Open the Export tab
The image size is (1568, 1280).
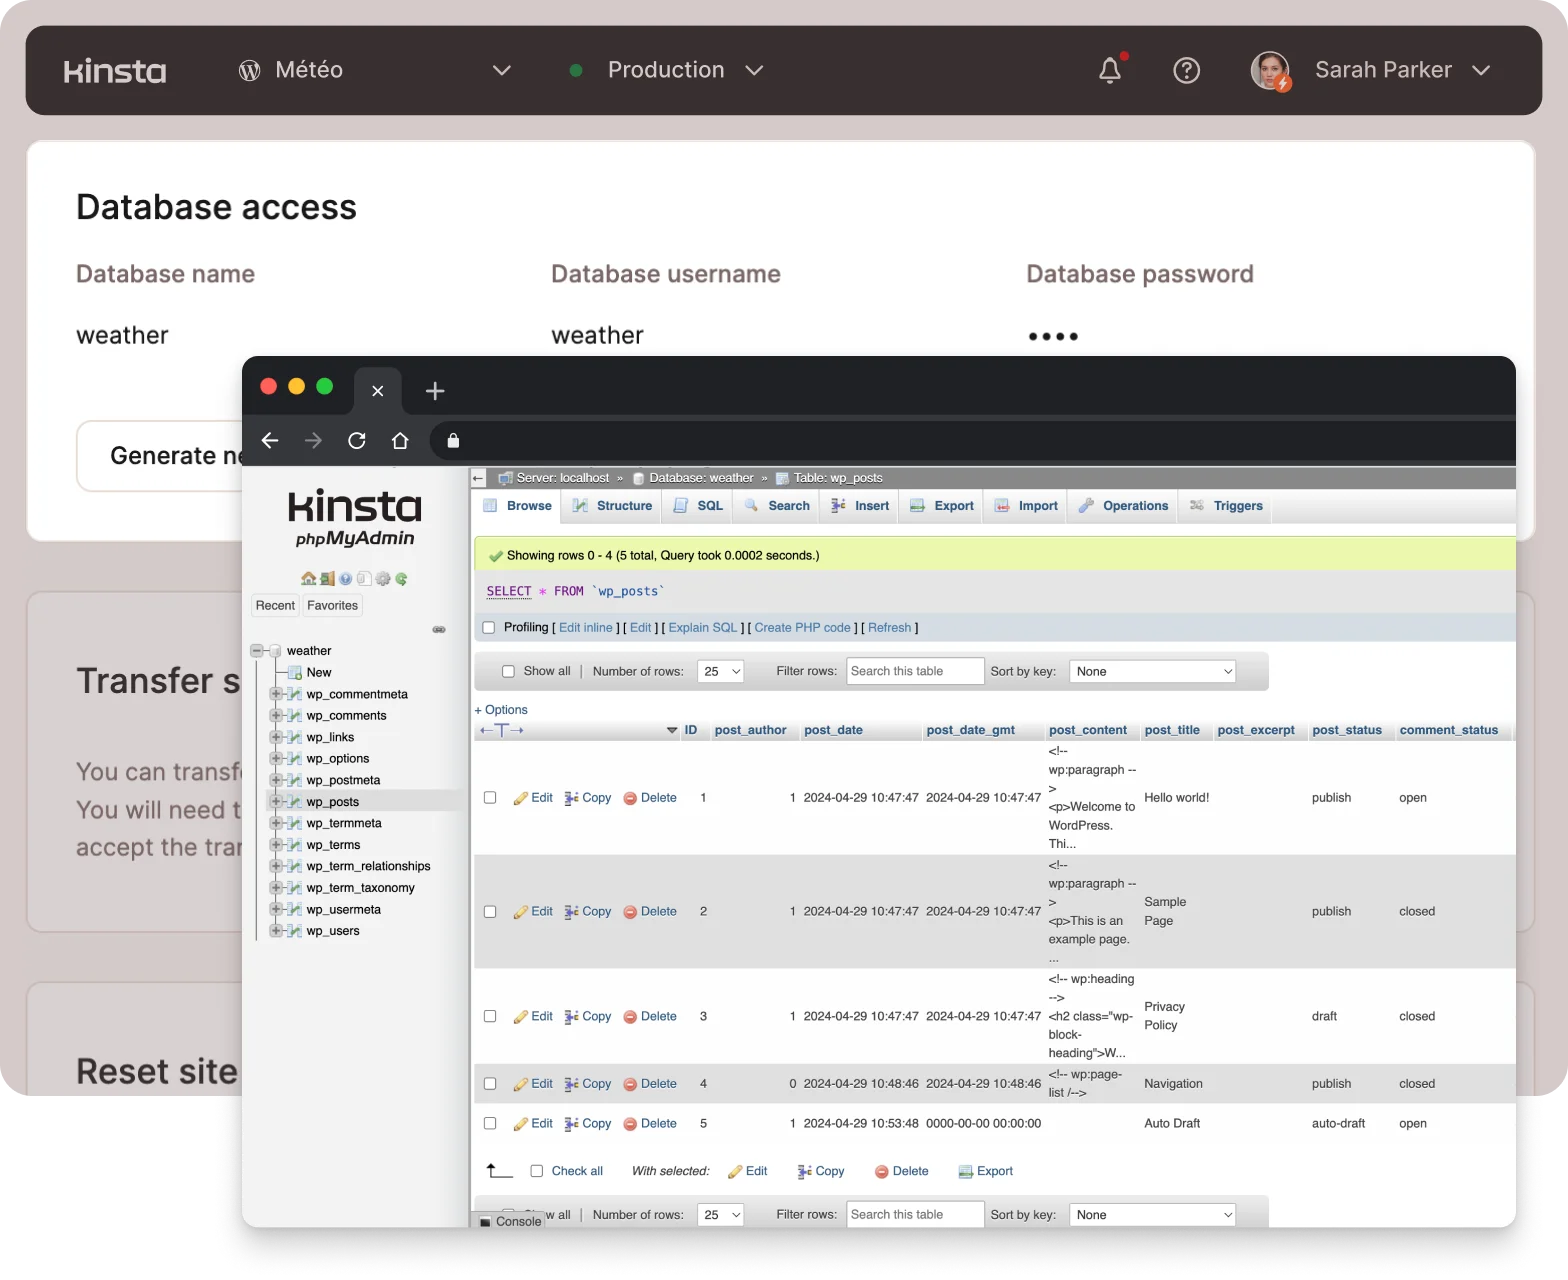coord(942,506)
